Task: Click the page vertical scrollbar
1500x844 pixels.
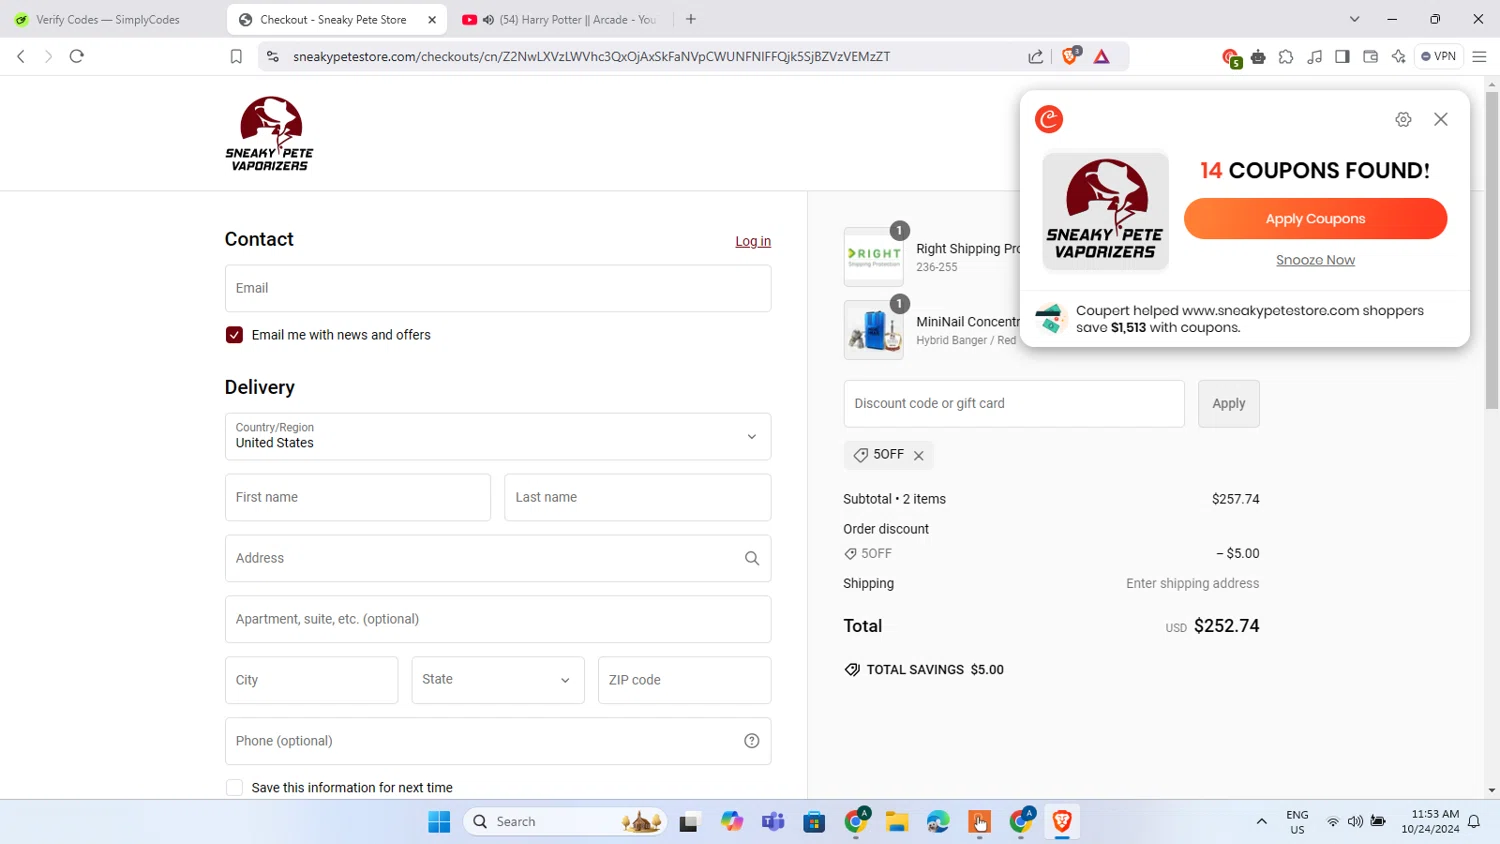Action: 1491,250
